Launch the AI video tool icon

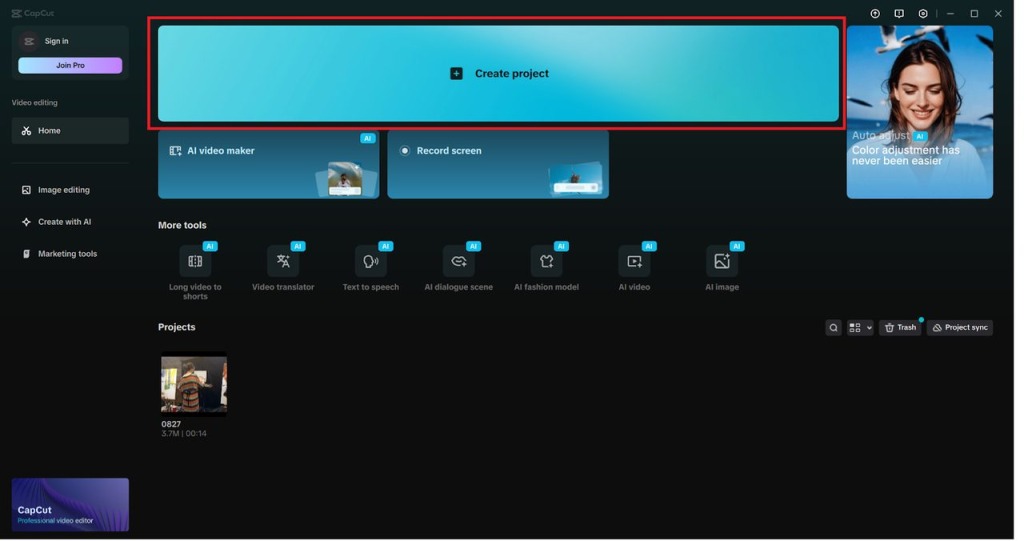pos(634,262)
